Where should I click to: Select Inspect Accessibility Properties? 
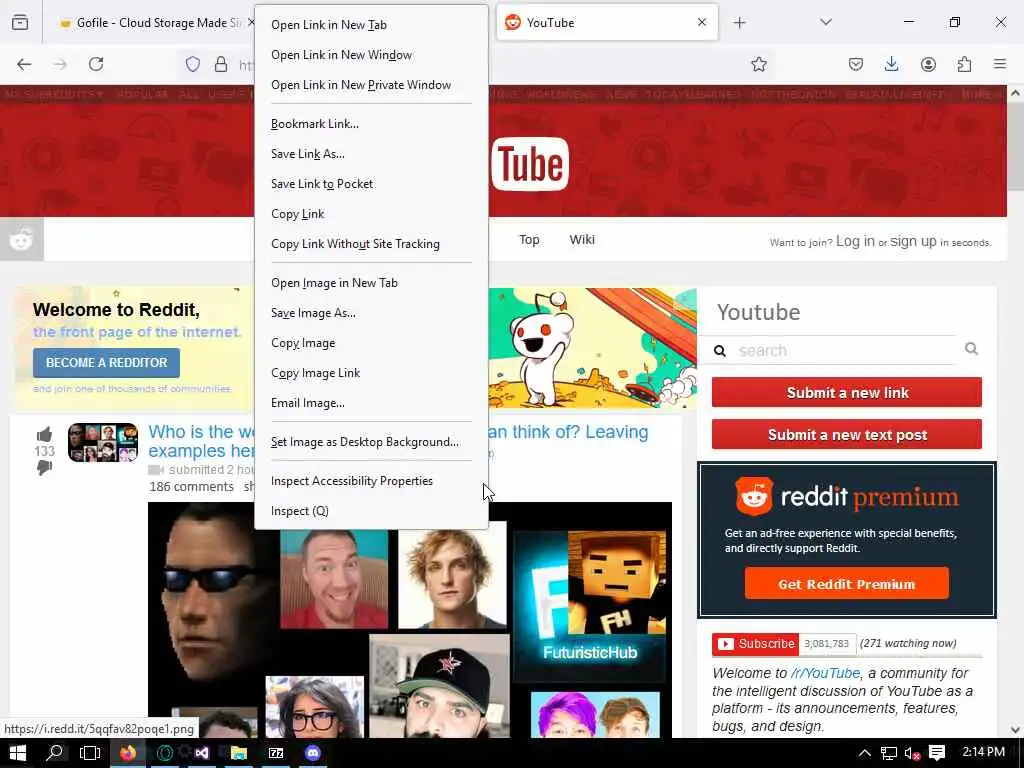coord(371,481)
